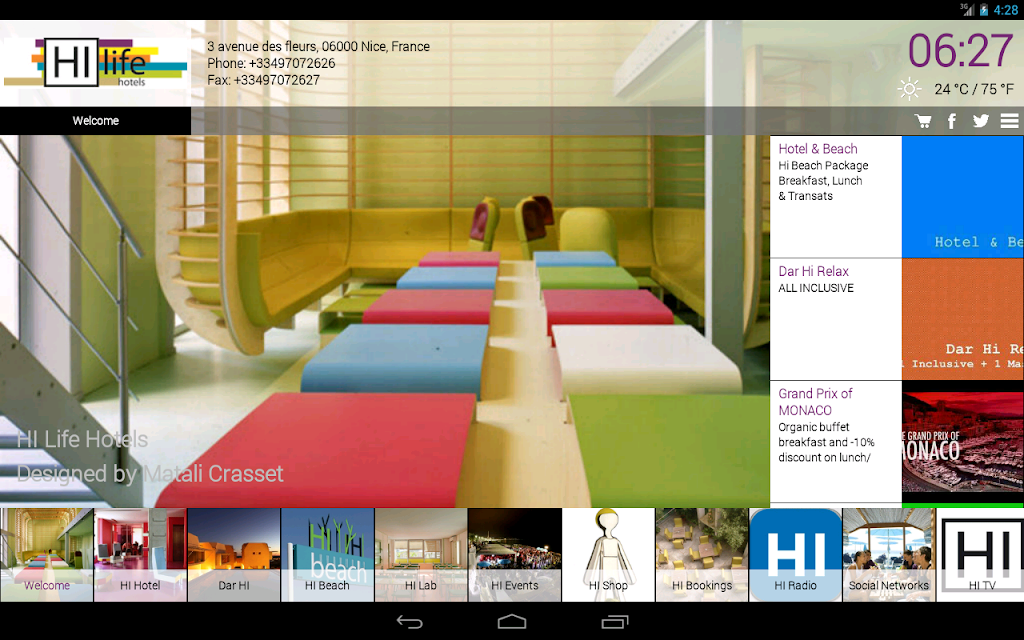This screenshot has width=1024, height=640.
Task: Open the hamburger menu icon
Action: click(1010, 121)
